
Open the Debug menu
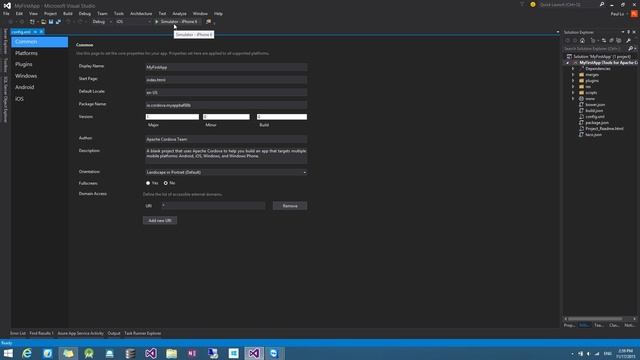84,13
